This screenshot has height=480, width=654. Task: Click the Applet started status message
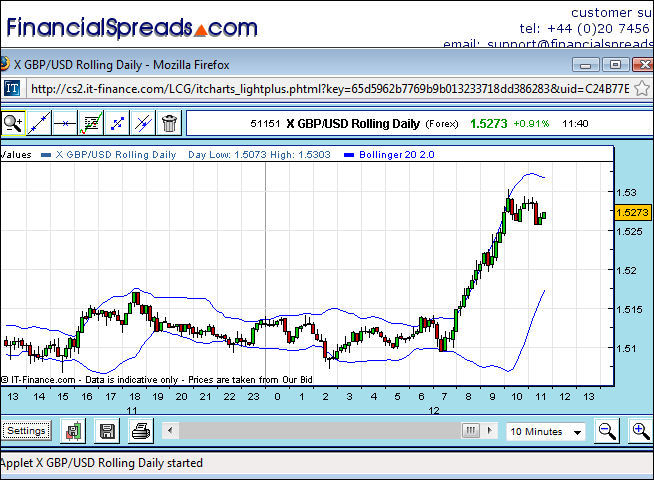(102, 463)
